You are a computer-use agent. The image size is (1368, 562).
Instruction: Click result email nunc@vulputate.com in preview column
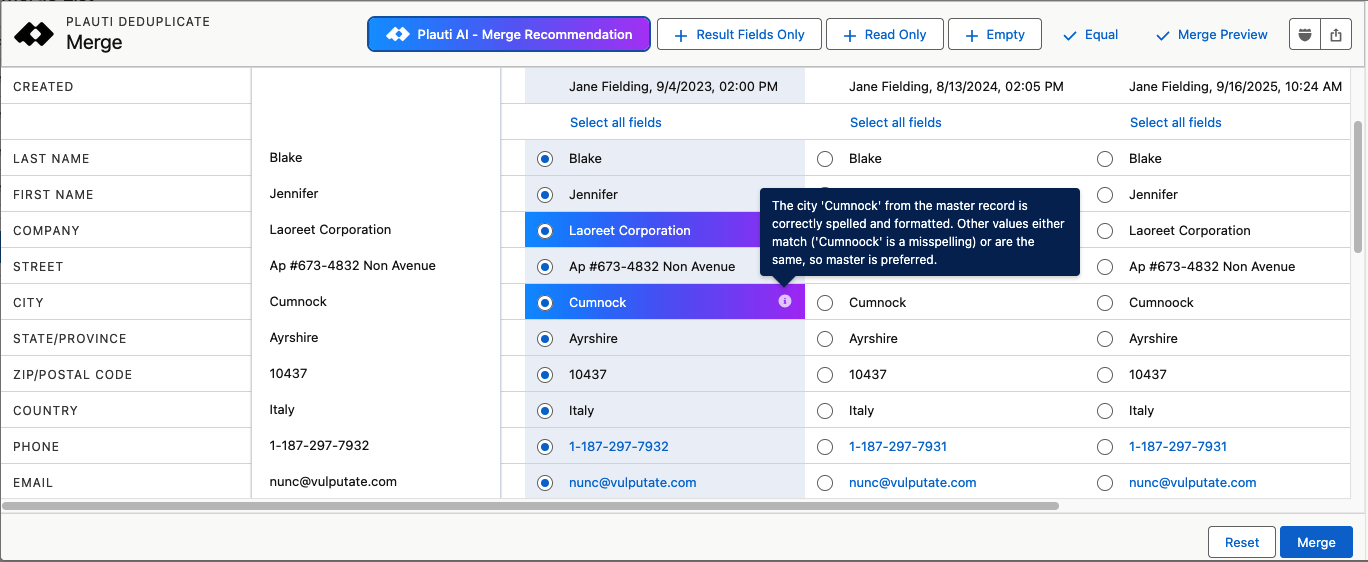pyautogui.click(x=333, y=481)
